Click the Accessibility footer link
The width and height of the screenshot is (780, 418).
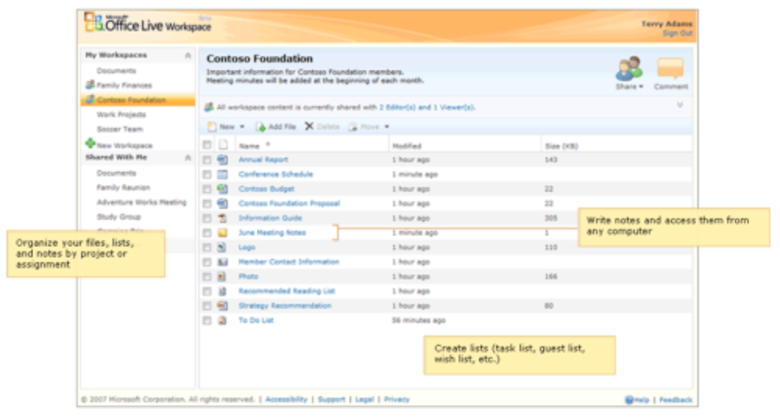287,399
